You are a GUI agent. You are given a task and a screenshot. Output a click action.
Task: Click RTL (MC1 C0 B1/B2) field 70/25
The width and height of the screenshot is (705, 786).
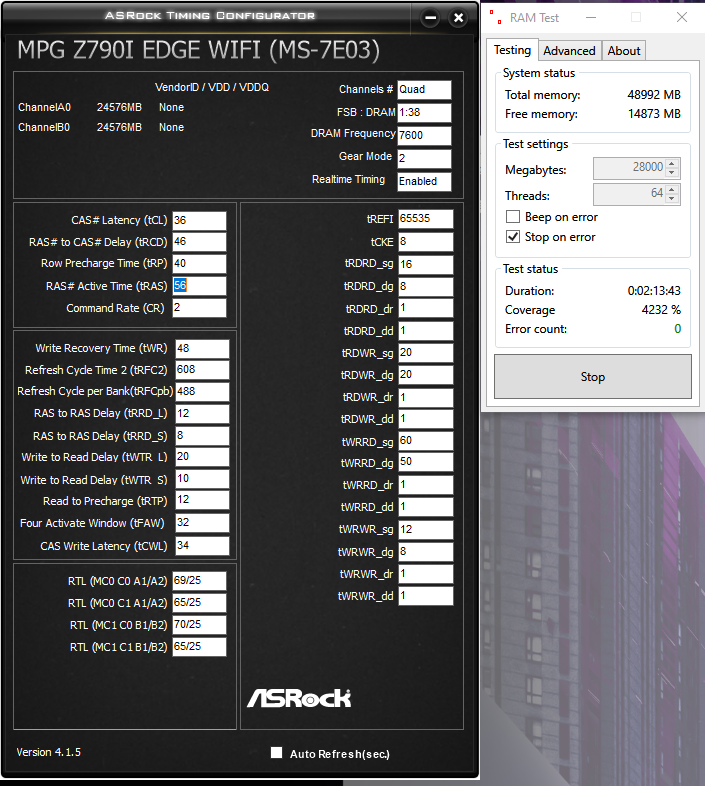pyautogui.click(x=199, y=625)
